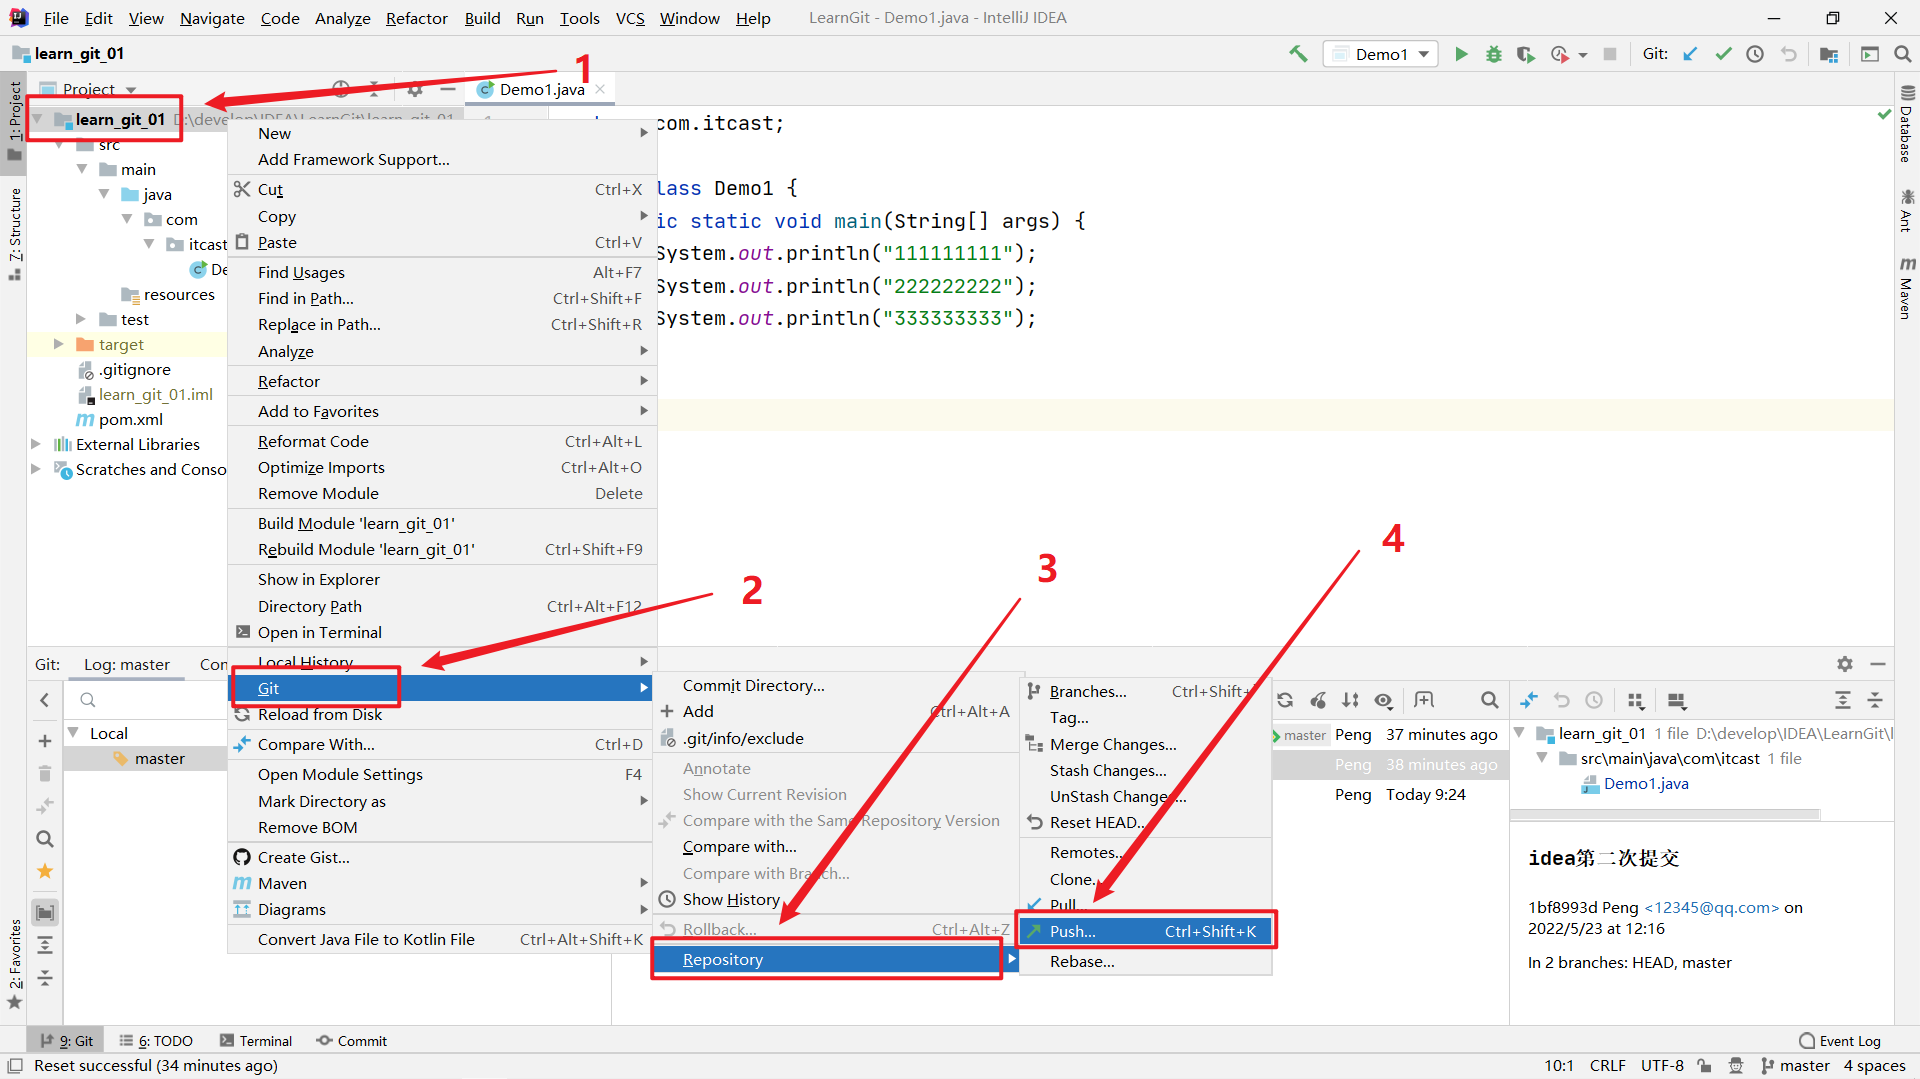This screenshot has width=1920, height=1079.
Task: Toggle the 9: Git tool window button
Action: (x=67, y=1041)
